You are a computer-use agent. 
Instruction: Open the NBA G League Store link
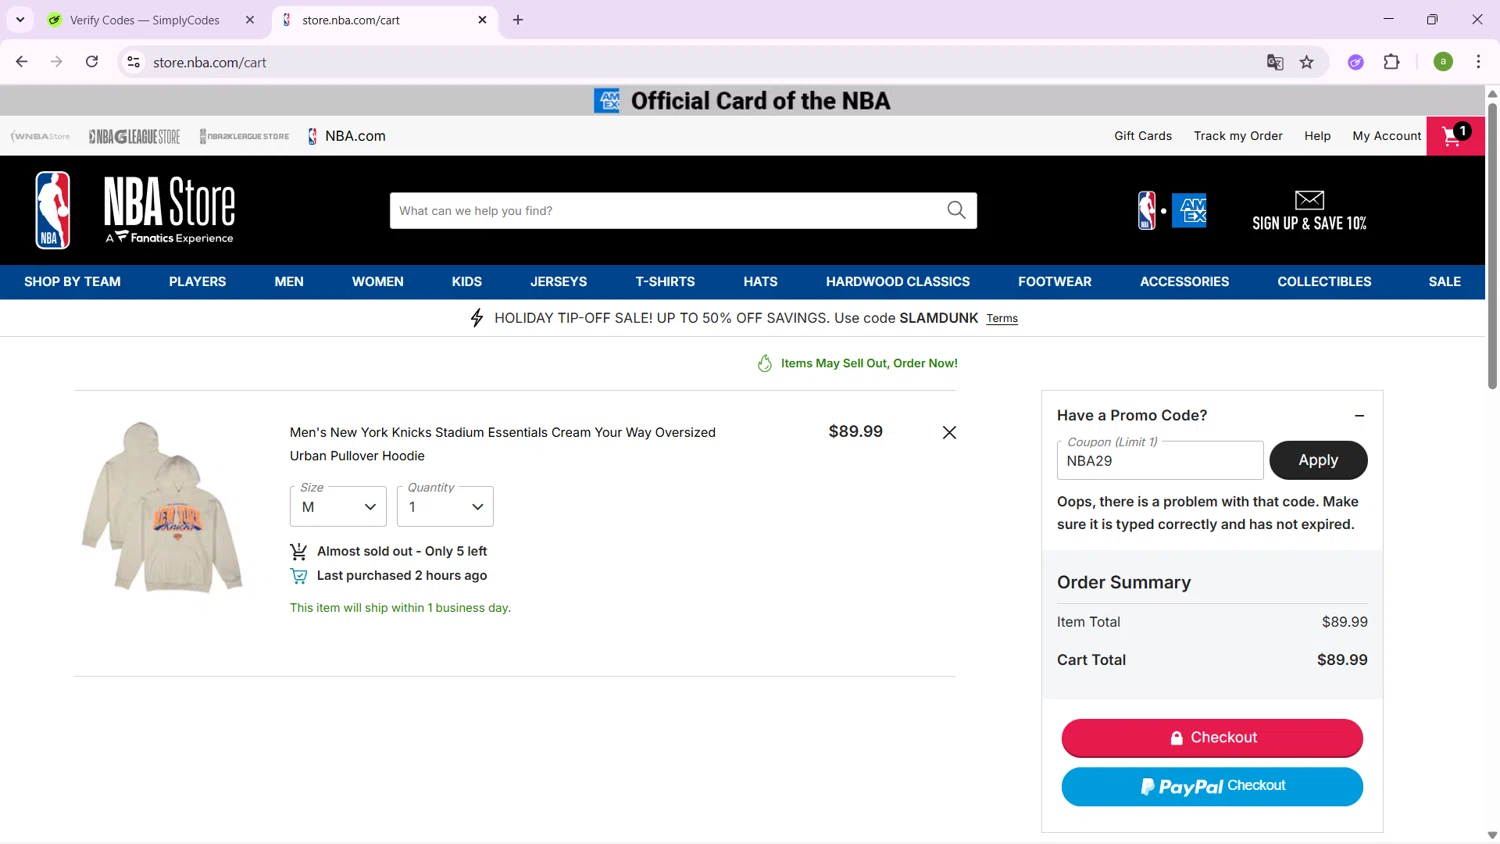(134, 136)
